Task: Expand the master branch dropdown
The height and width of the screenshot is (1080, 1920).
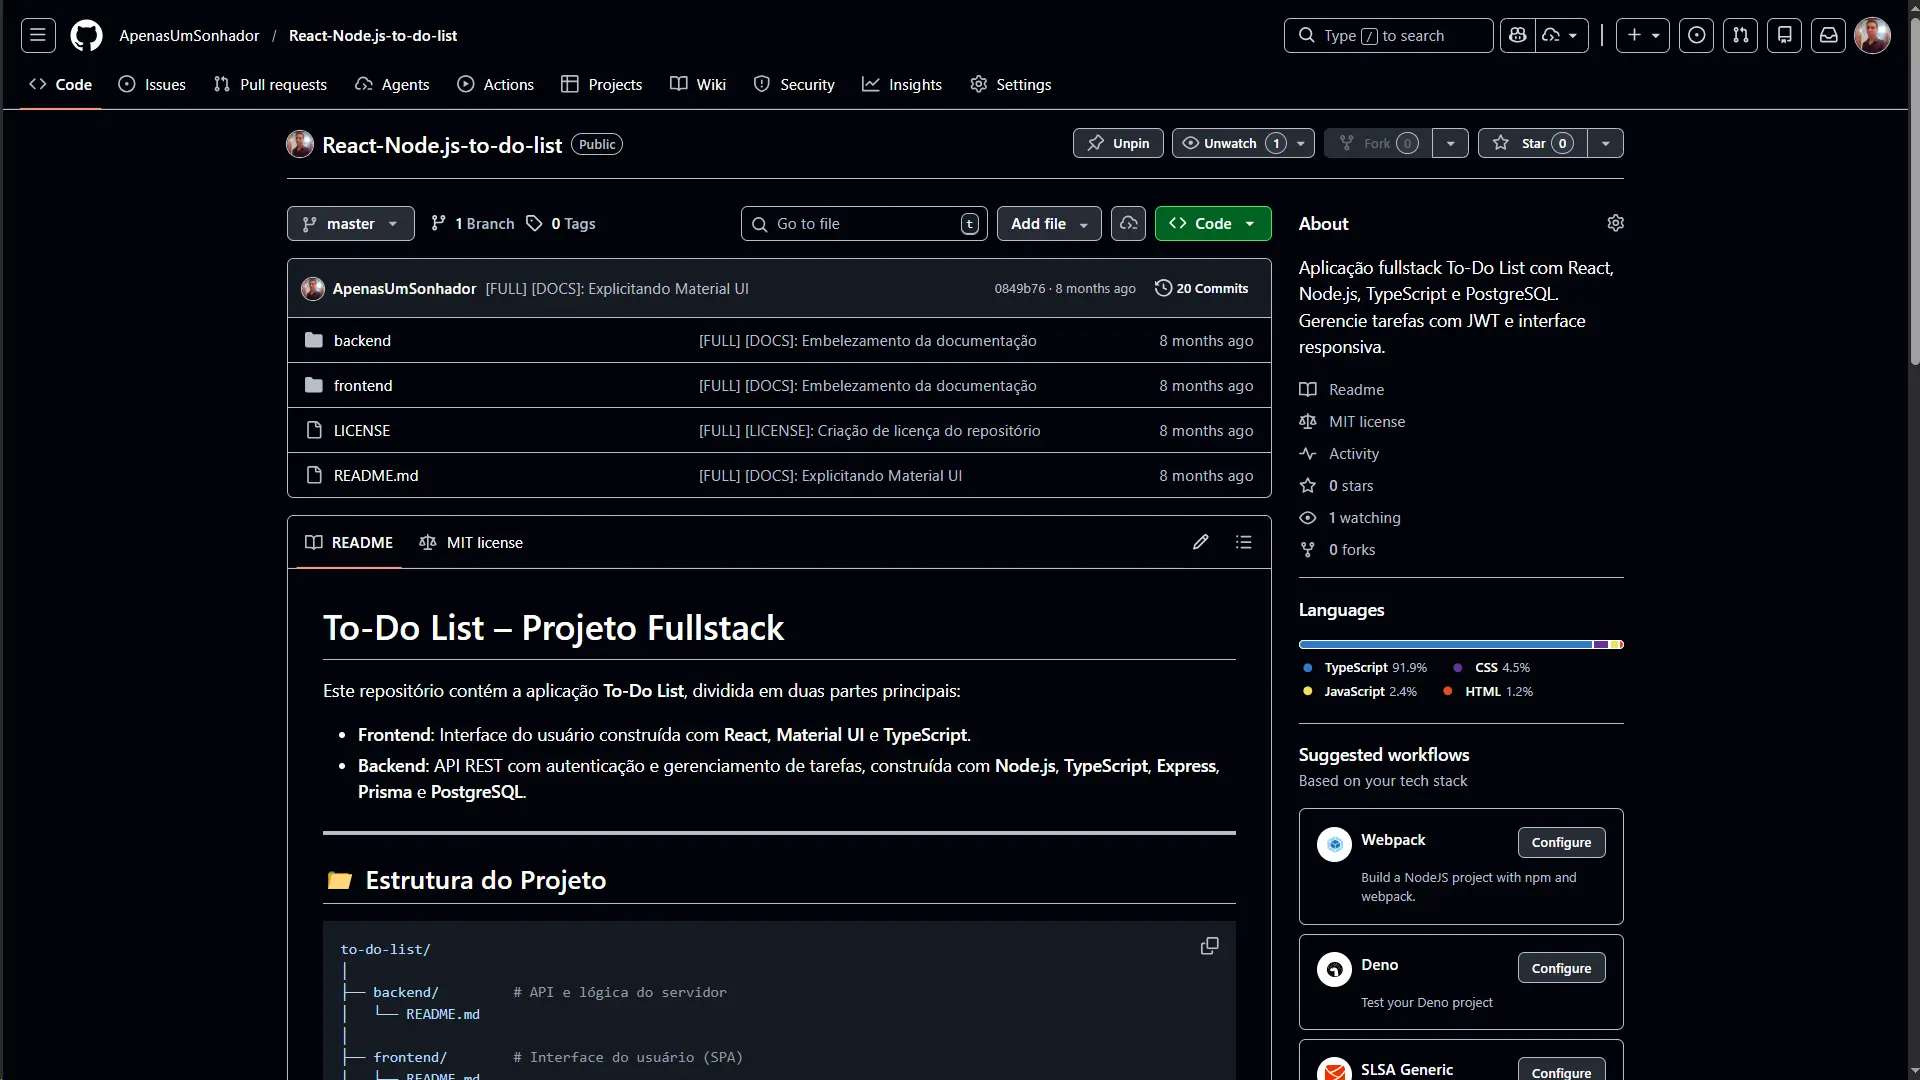Action: click(350, 224)
